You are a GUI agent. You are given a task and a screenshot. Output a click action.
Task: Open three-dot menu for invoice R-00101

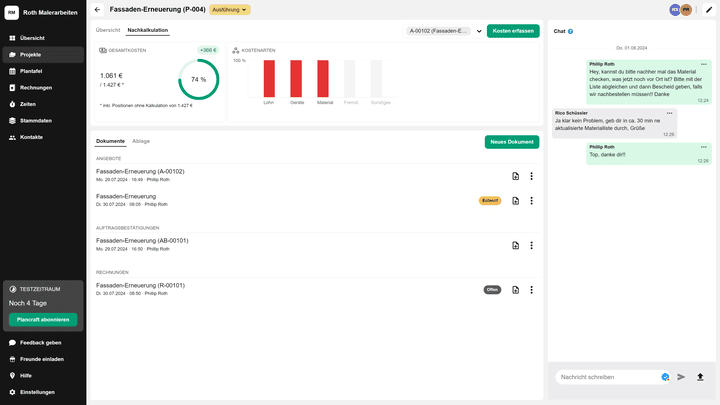tap(531, 290)
